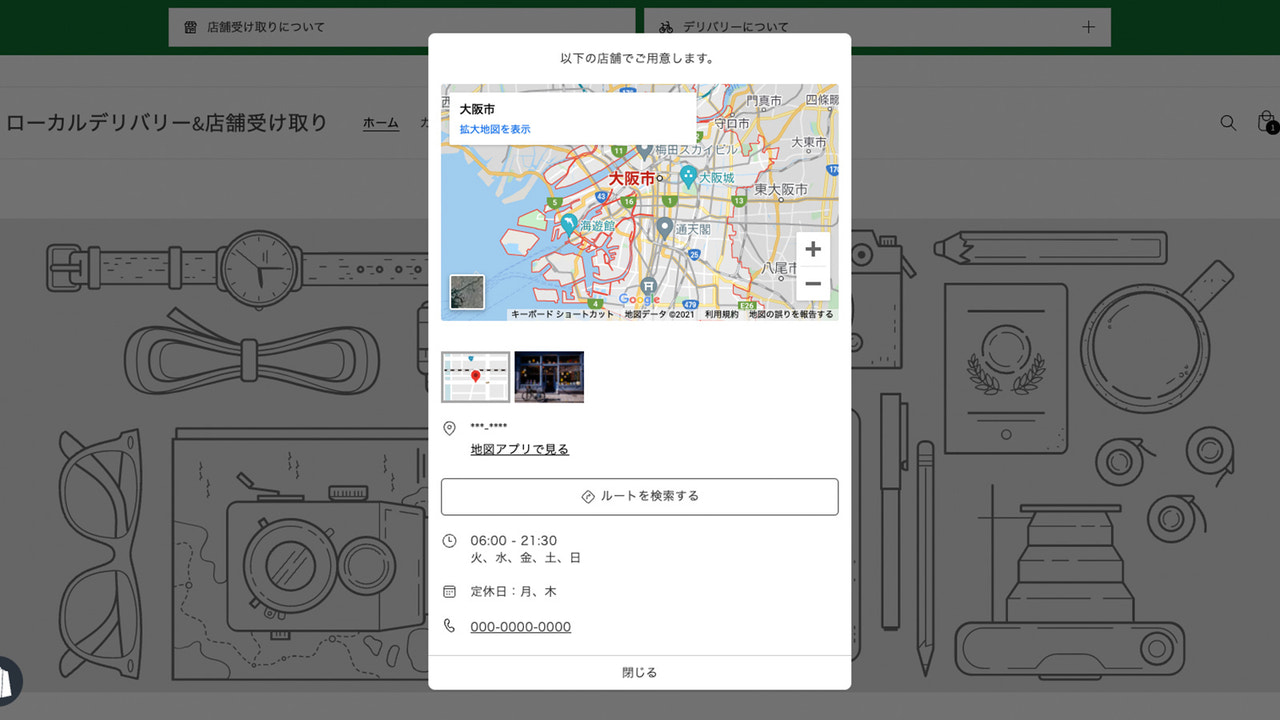Image resolution: width=1280 pixels, height=720 pixels.
Task: Click the bicycle icon on the デリバリーについて banner
Action: tap(665, 27)
